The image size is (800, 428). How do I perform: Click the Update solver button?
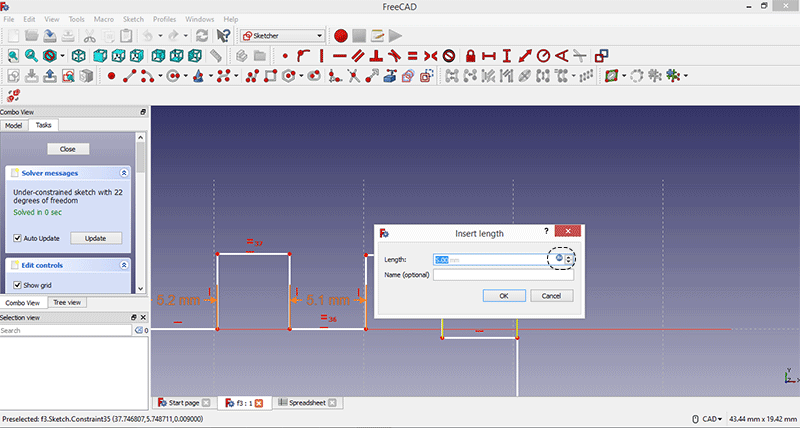(x=95, y=238)
